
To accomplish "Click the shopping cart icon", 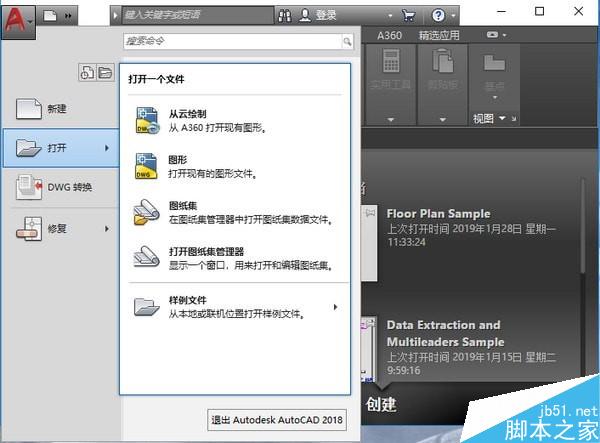I will [408, 15].
